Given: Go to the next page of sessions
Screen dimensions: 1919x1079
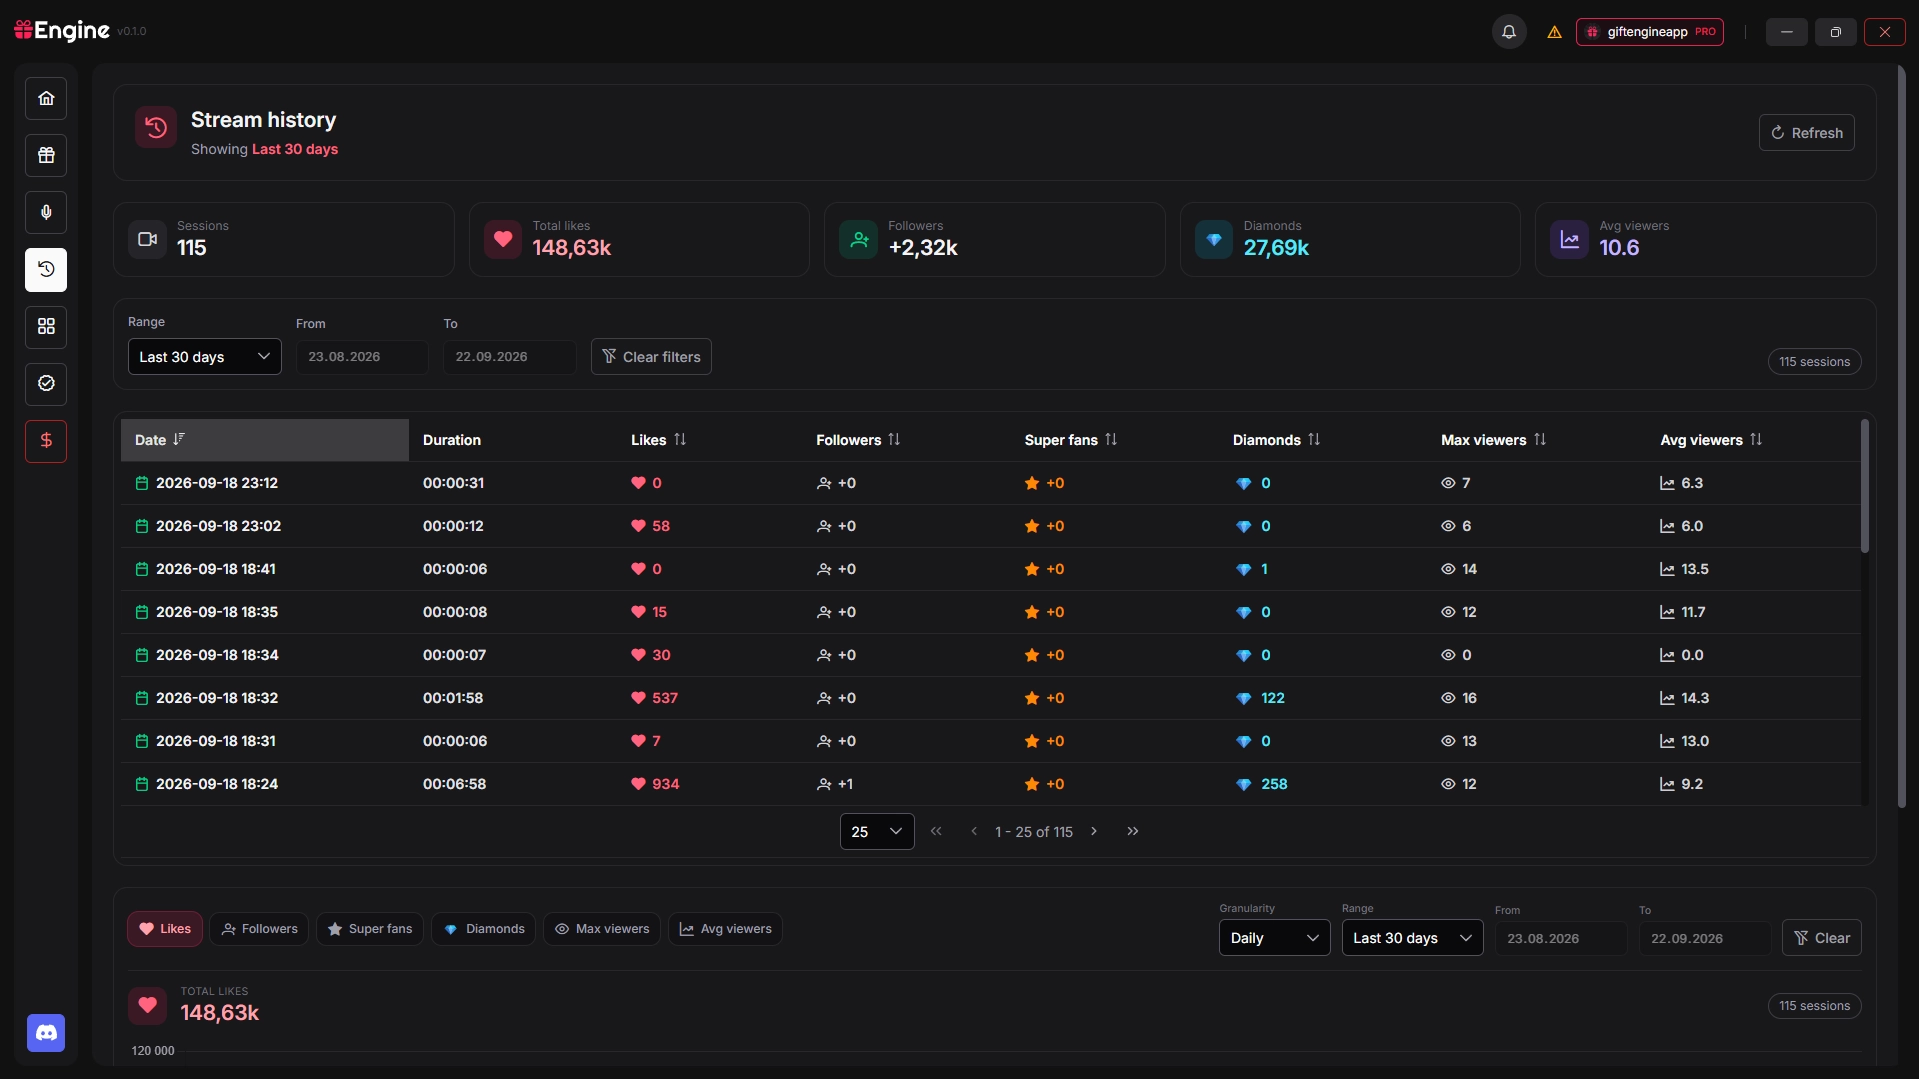Looking at the screenshot, I should tap(1094, 832).
